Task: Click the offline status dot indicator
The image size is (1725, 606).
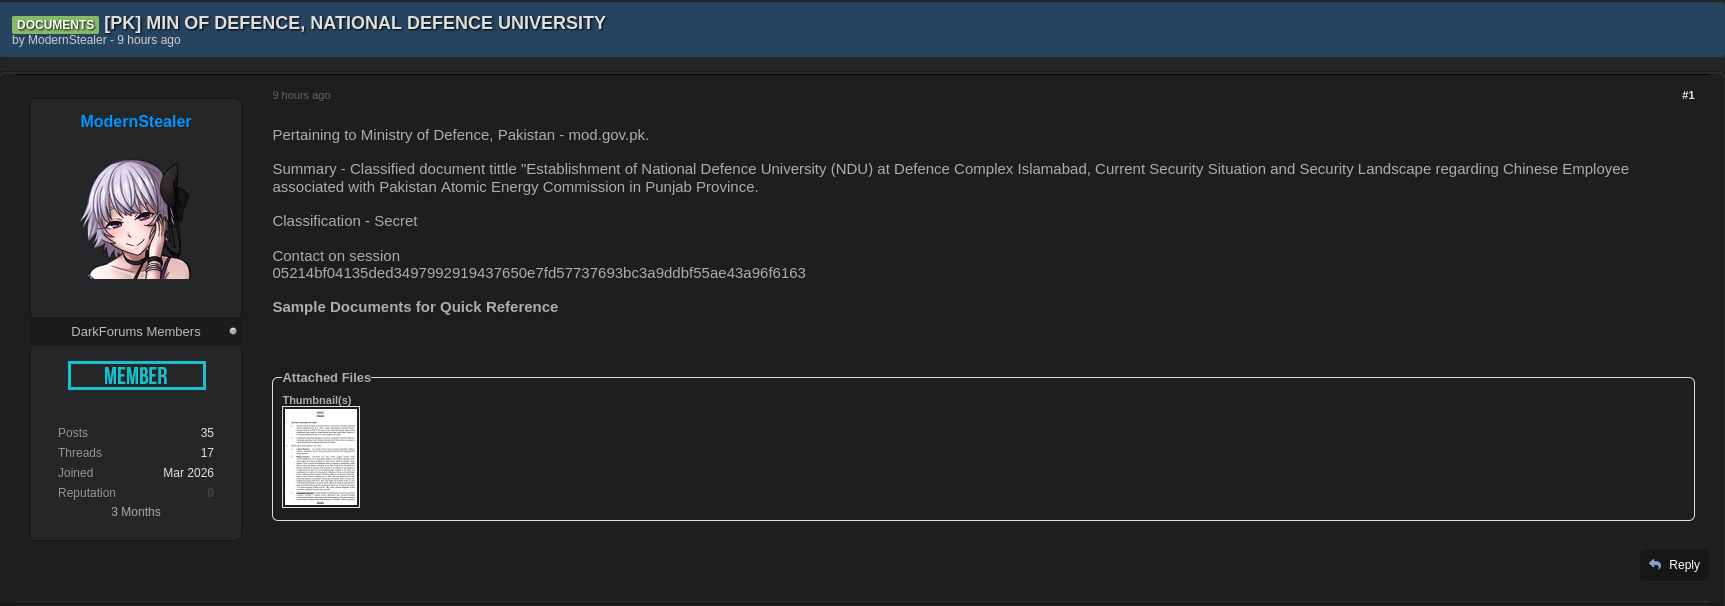Action: pyautogui.click(x=233, y=331)
